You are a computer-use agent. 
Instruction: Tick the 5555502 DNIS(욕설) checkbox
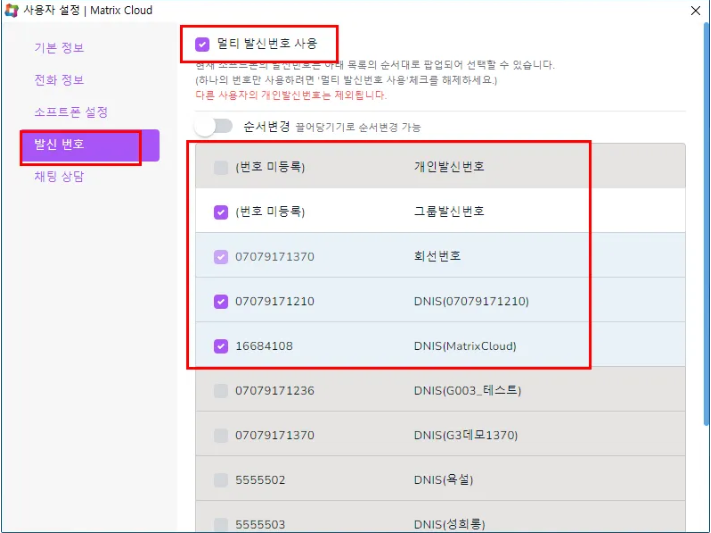click(221, 480)
